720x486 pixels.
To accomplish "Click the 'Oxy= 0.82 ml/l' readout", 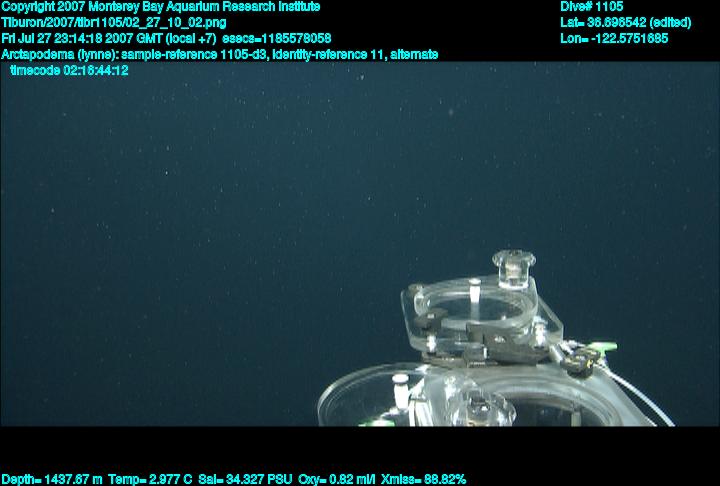I will point(337,480).
